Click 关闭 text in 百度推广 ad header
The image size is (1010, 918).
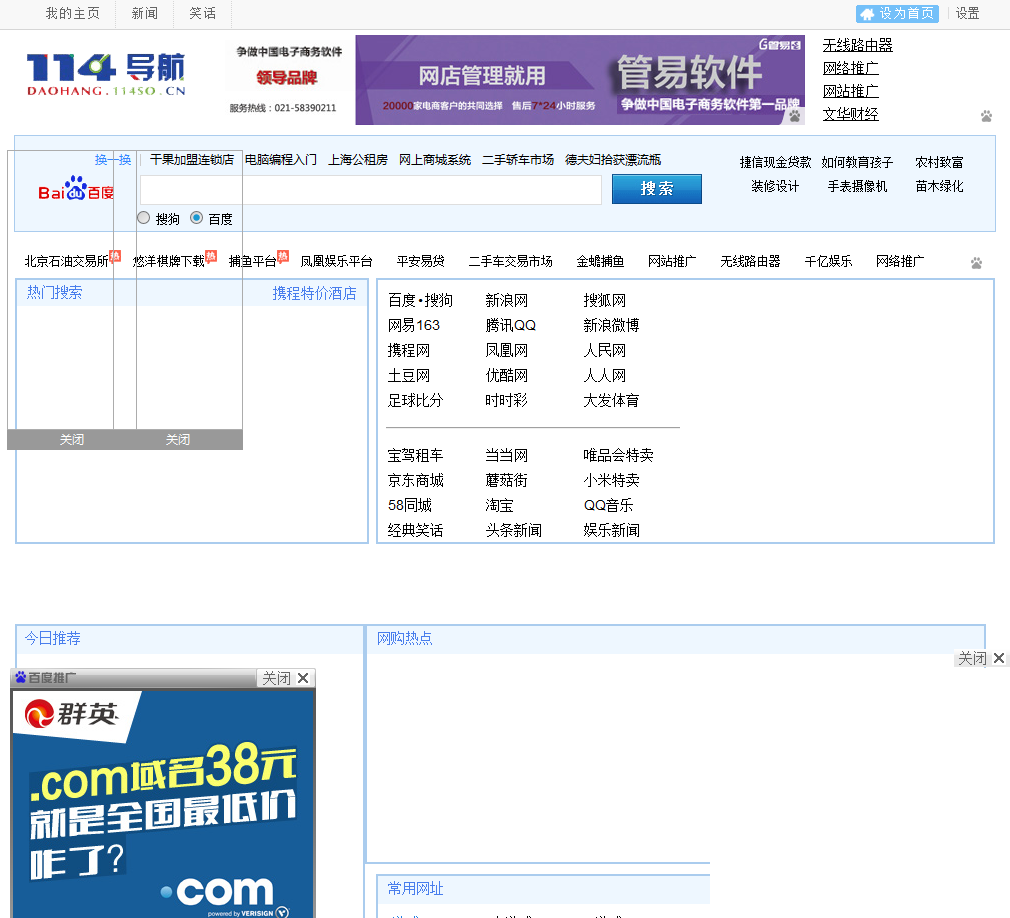coord(276,678)
